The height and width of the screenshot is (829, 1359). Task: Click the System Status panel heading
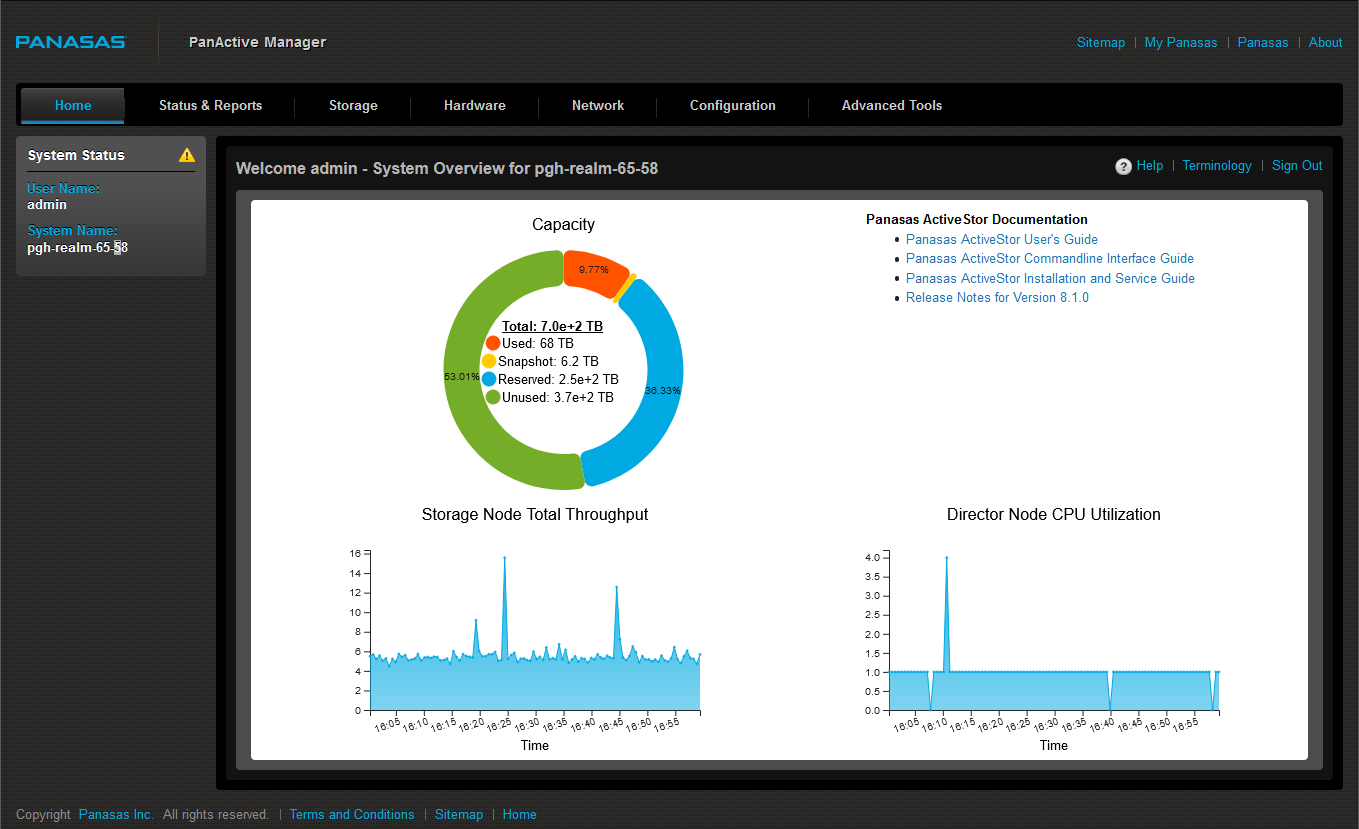[76, 155]
